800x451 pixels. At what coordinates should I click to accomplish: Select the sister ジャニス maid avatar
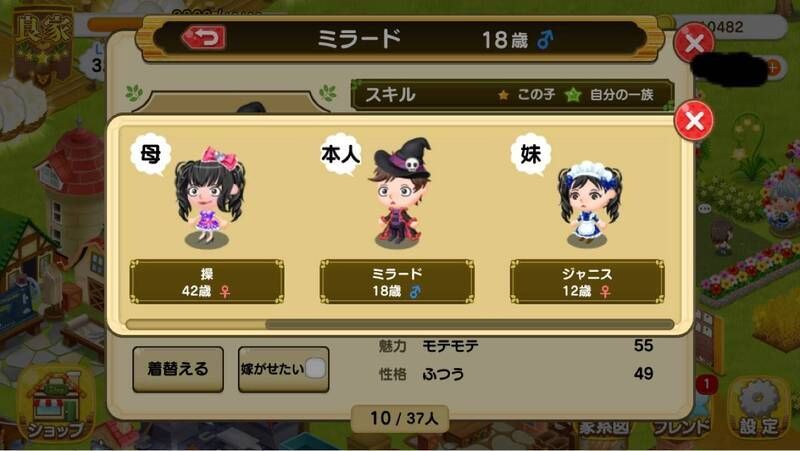point(589,204)
